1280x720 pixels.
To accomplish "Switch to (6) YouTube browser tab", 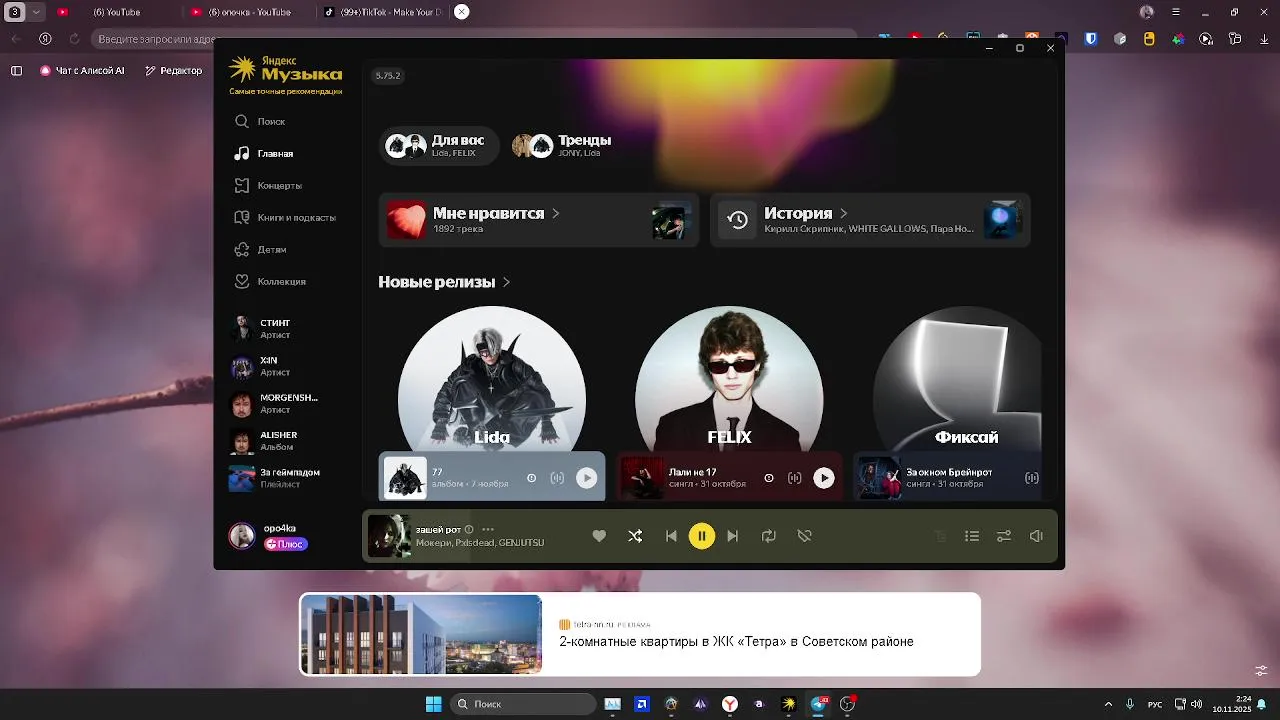I will point(116,12).
